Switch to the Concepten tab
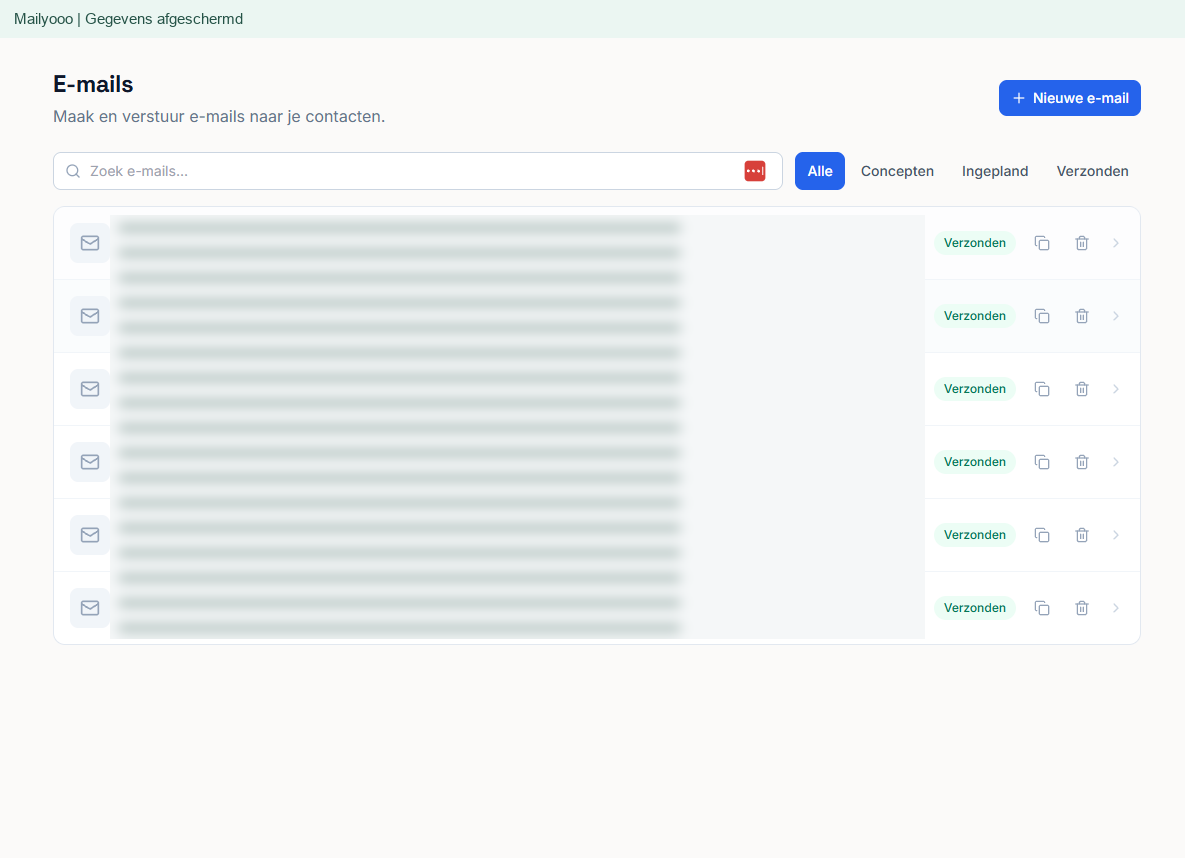 [897, 171]
